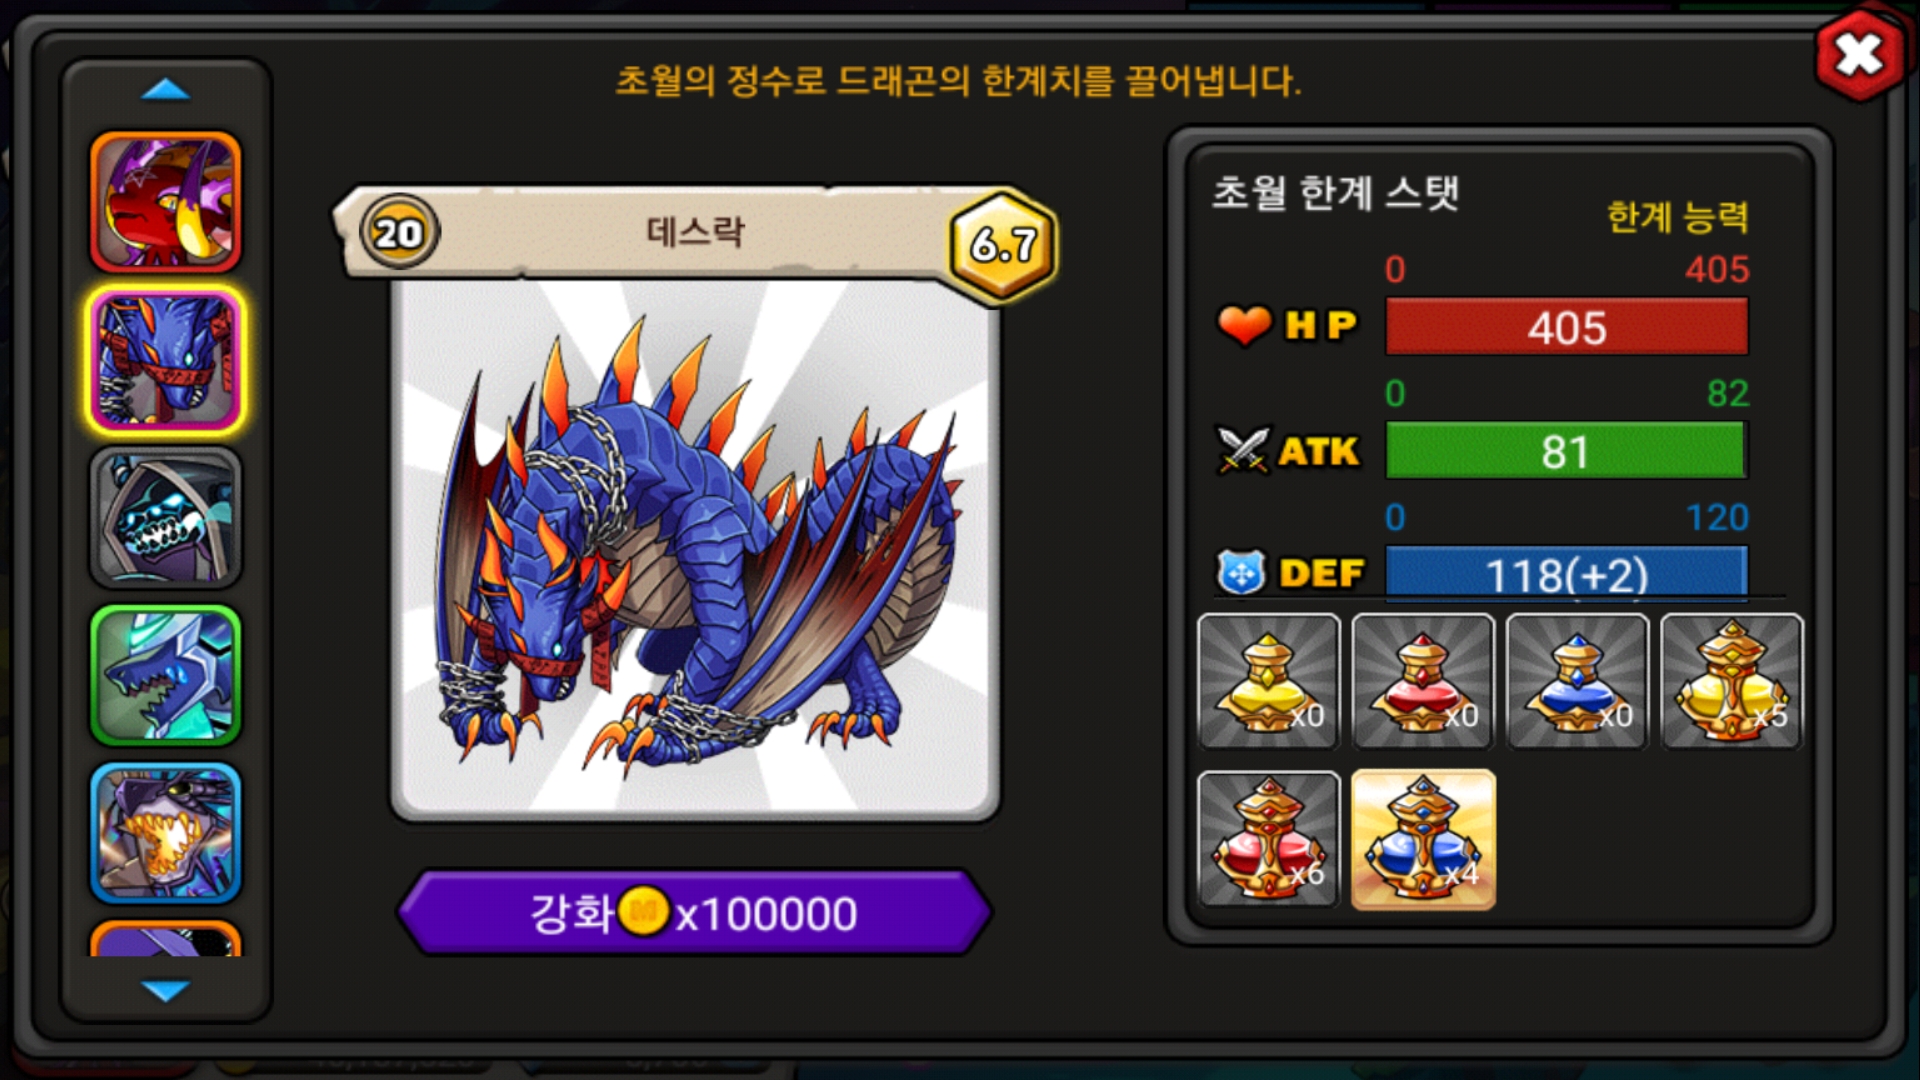This screenshot has height=1080, width=1920.
Task: Pick the green-framed armored dragon portrait
Action: pyautogui.click(x=166, y=675)
